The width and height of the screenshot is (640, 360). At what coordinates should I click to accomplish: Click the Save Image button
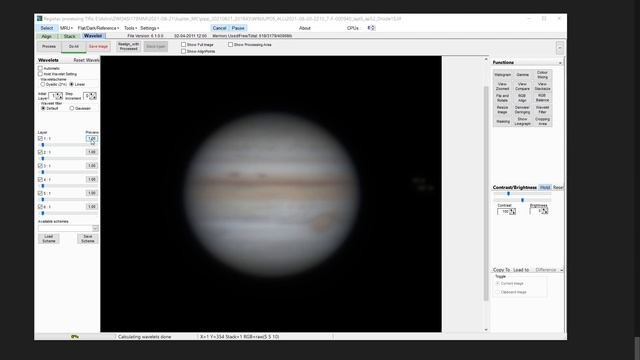tap(98, 47)
